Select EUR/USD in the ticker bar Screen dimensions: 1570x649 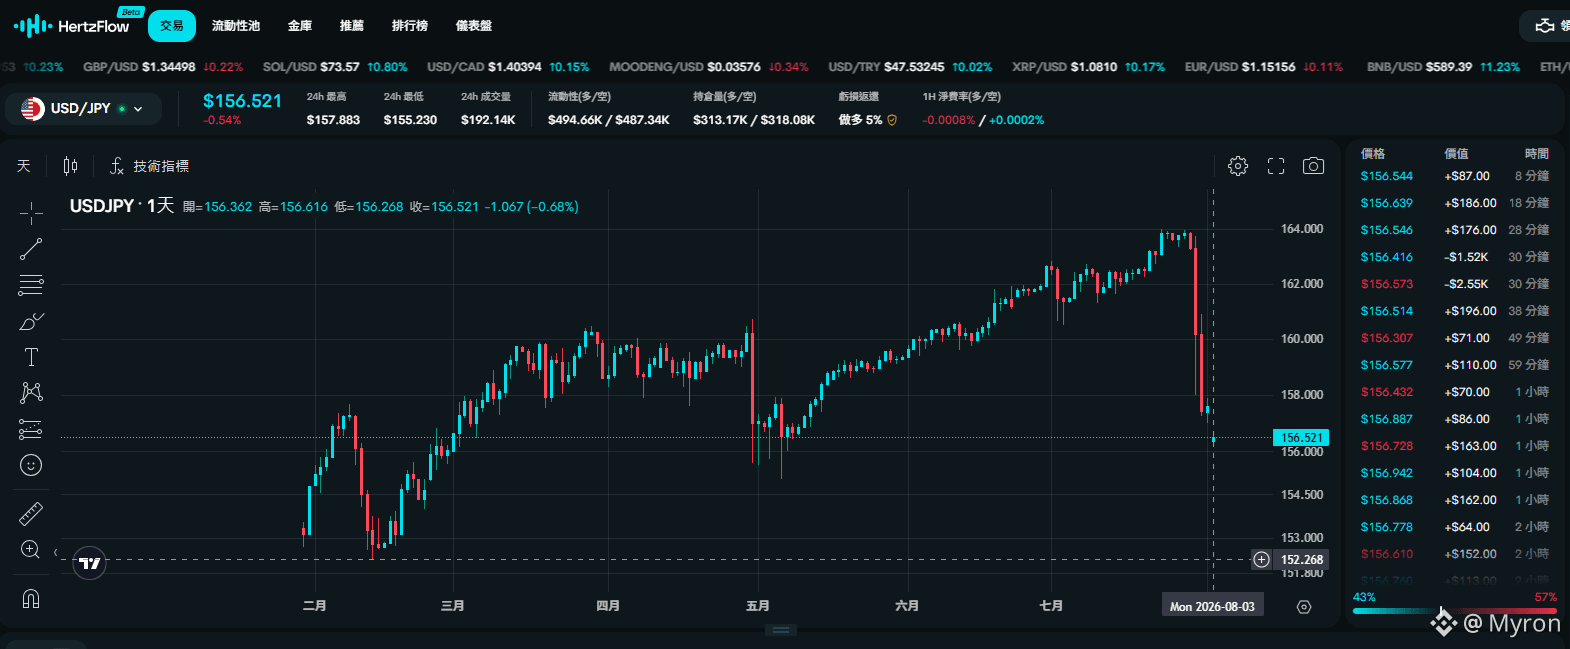1264,67
